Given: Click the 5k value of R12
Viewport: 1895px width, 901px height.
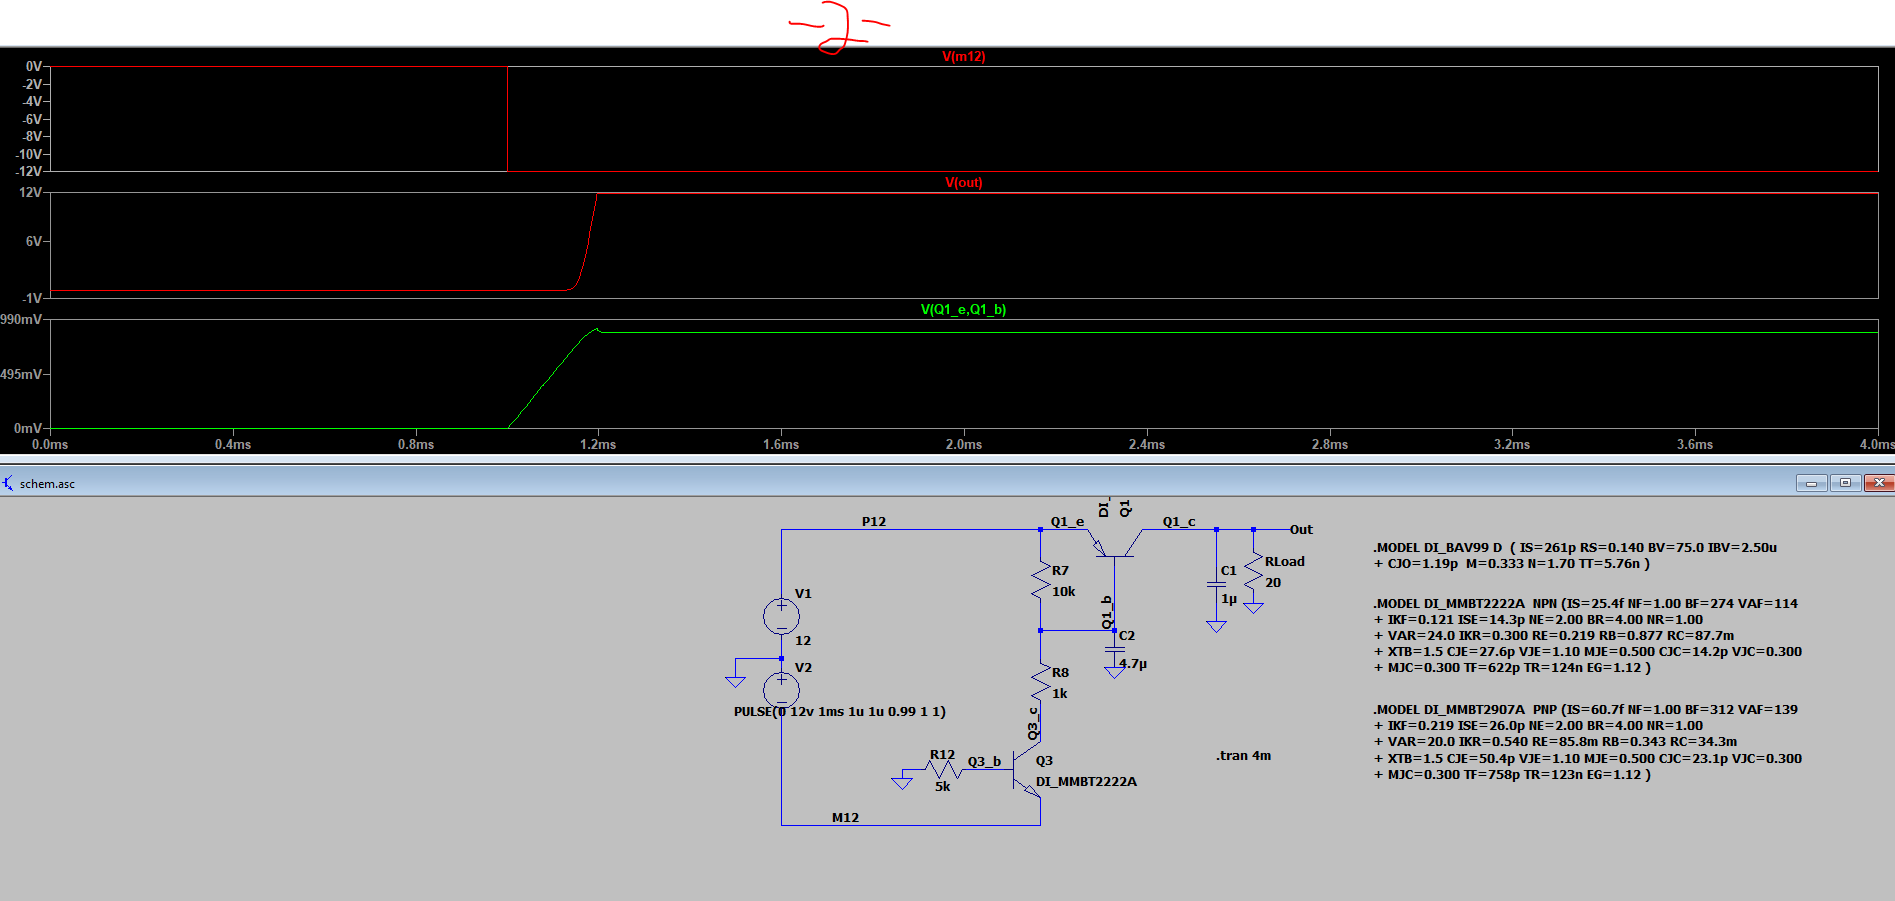Looking at the screenshot, I should [x=942, y=787].
